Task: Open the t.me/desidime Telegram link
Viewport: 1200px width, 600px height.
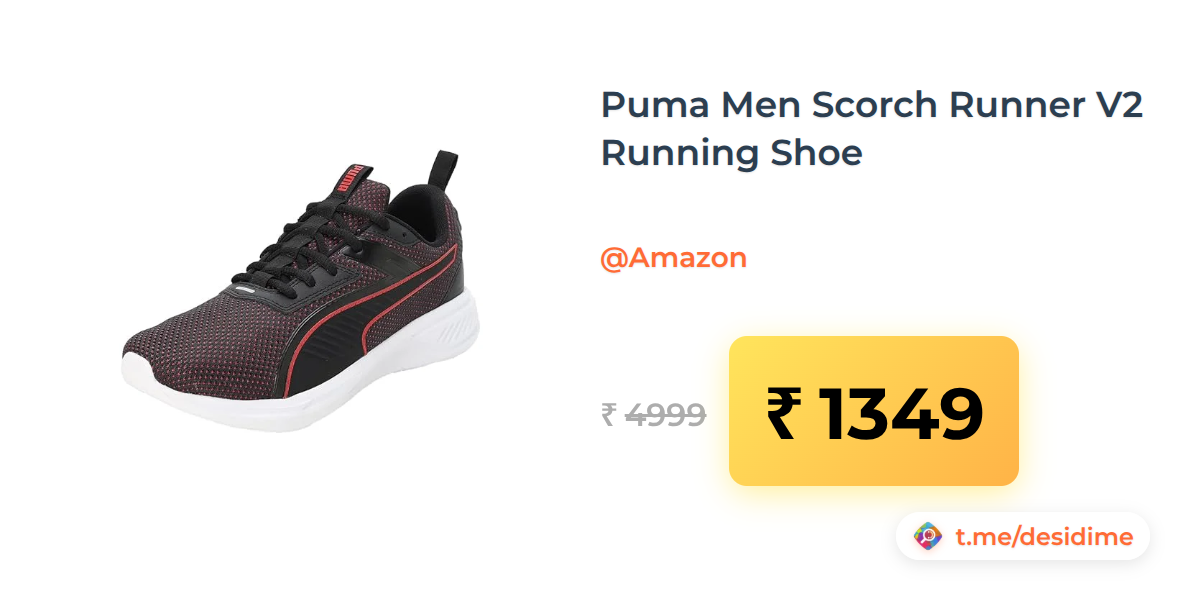Action: 1044,537
